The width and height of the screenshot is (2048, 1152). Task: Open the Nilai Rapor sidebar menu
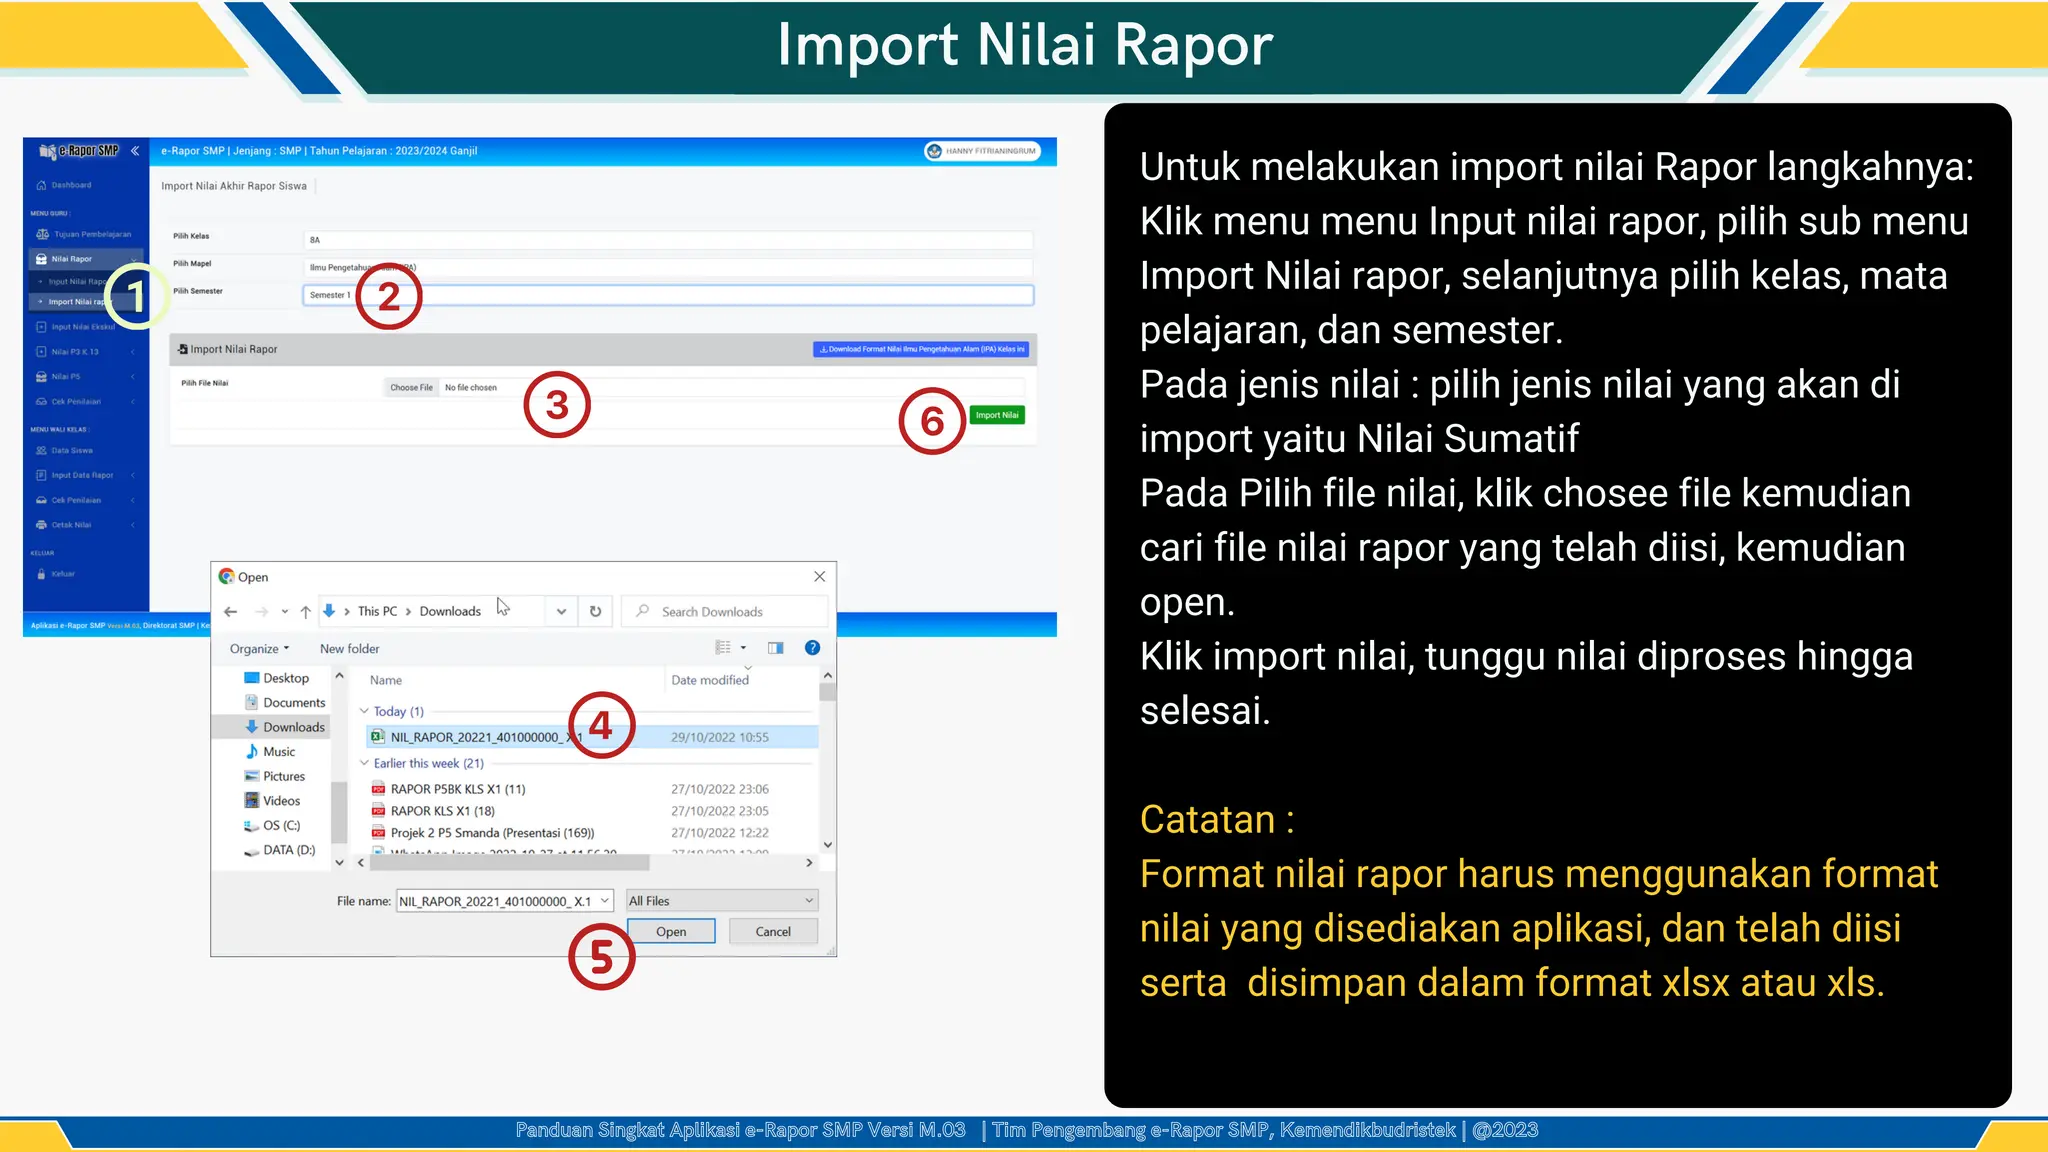[x=72, y=259]
